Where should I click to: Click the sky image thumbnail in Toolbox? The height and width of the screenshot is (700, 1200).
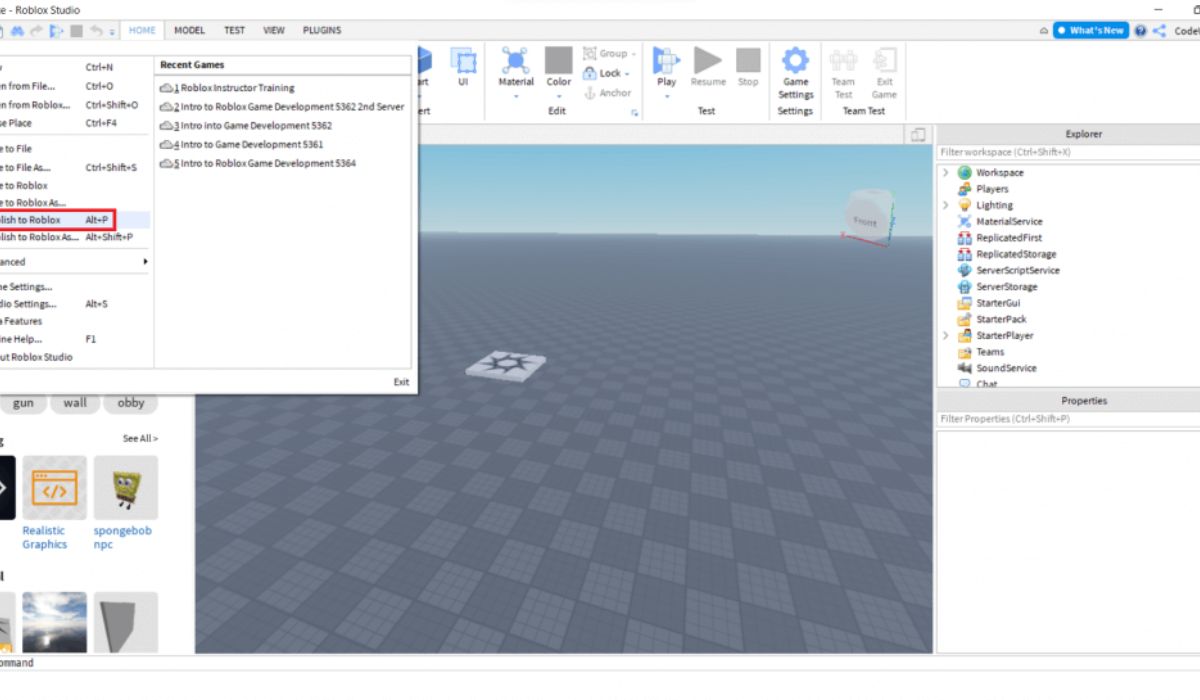tap(54, 622)
